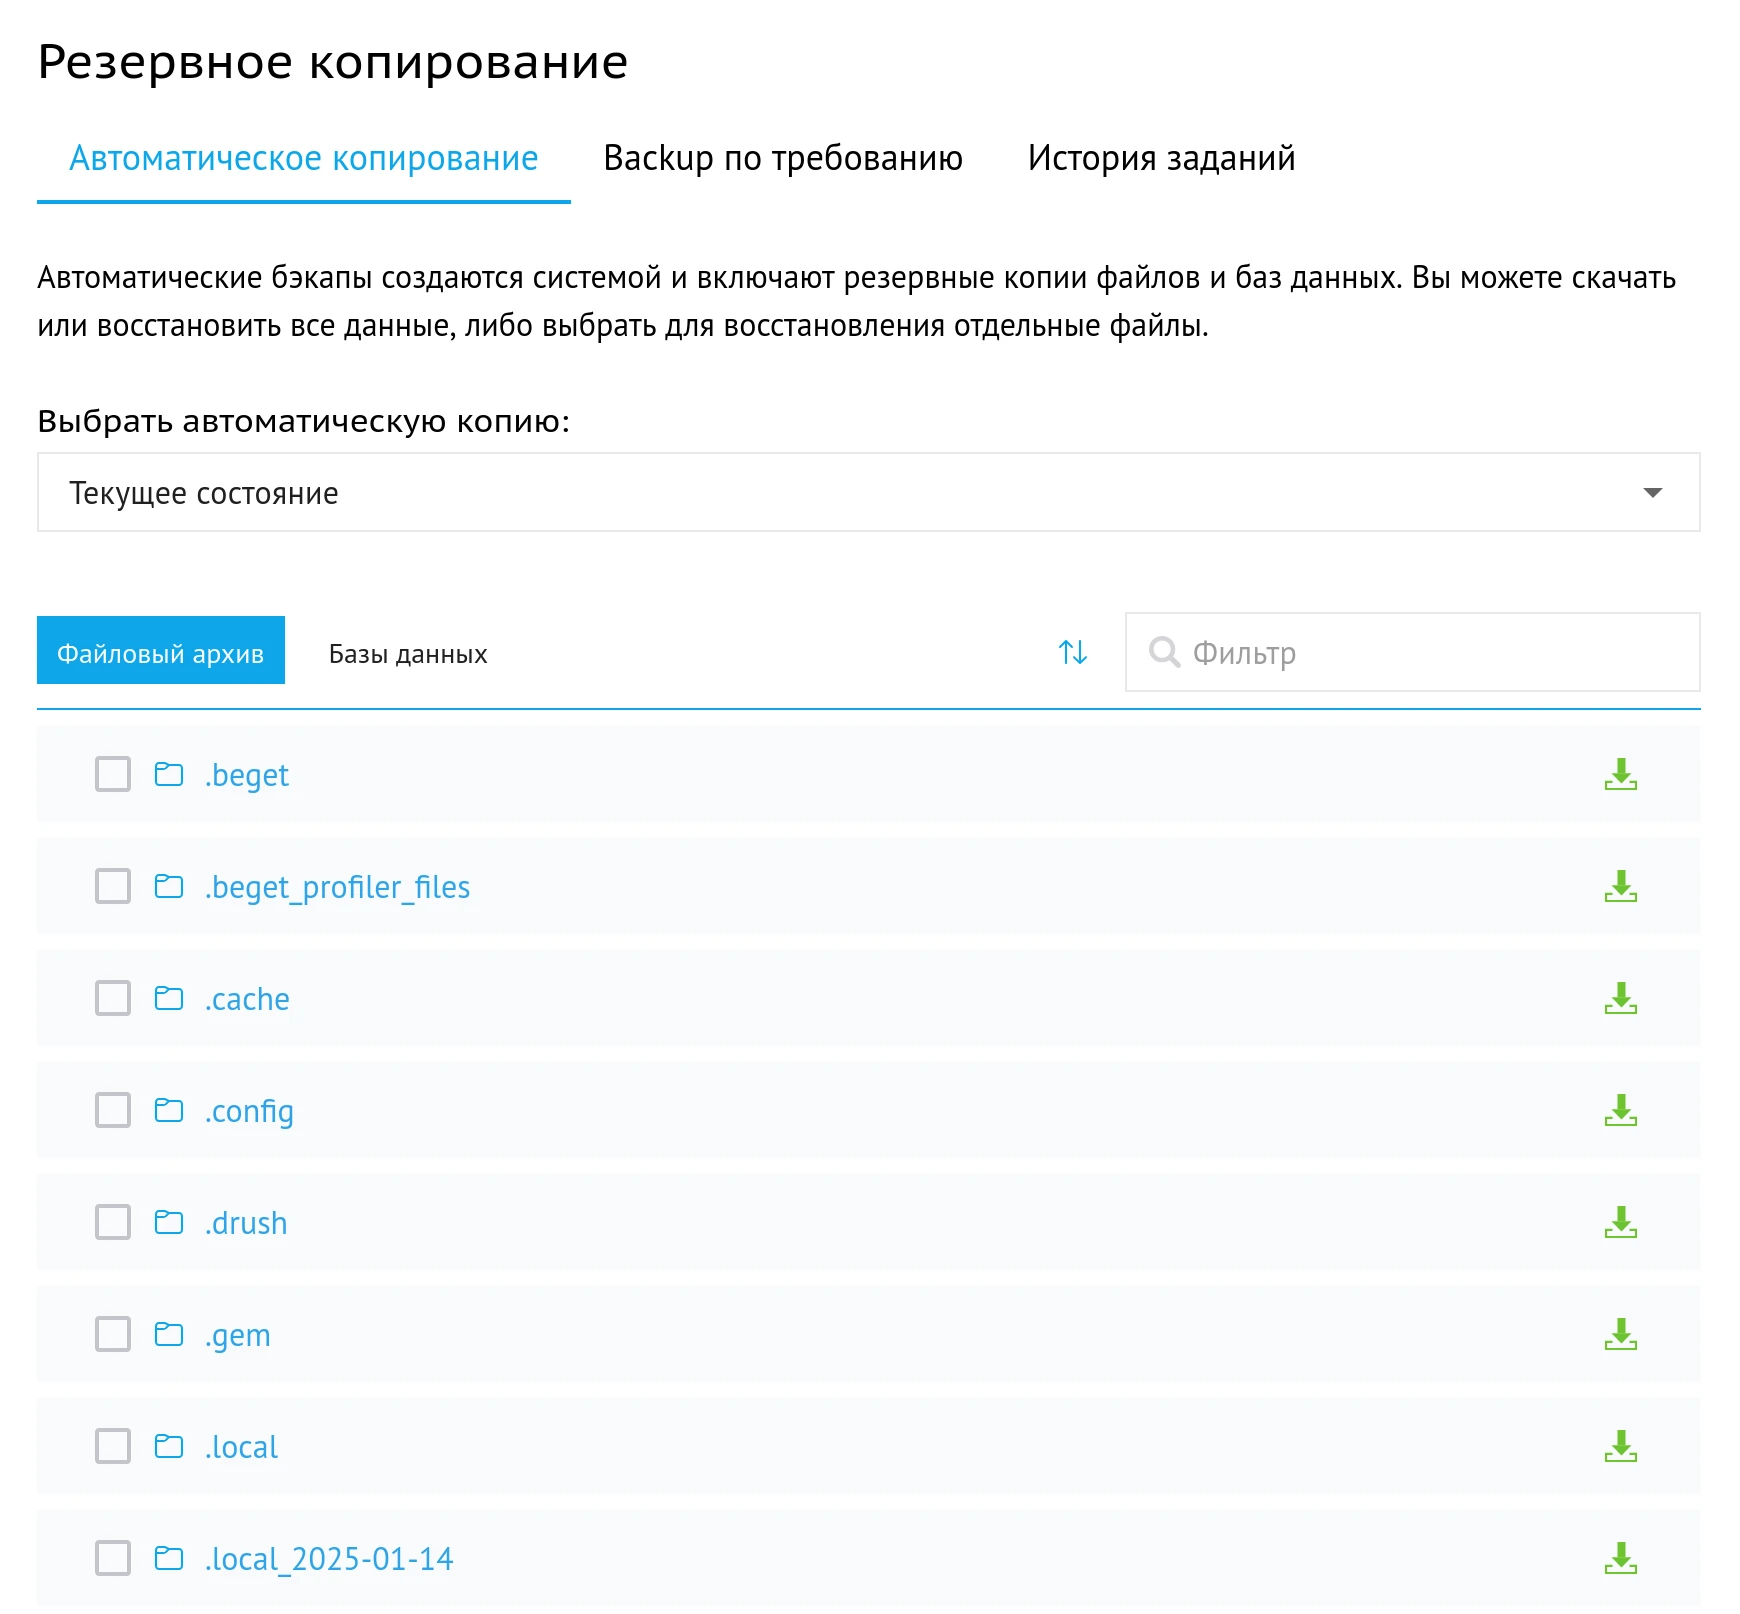Click the magnifier icon in the filter field
This screenshot has width=1740, height=1614.
click(x=1165, y=652)
